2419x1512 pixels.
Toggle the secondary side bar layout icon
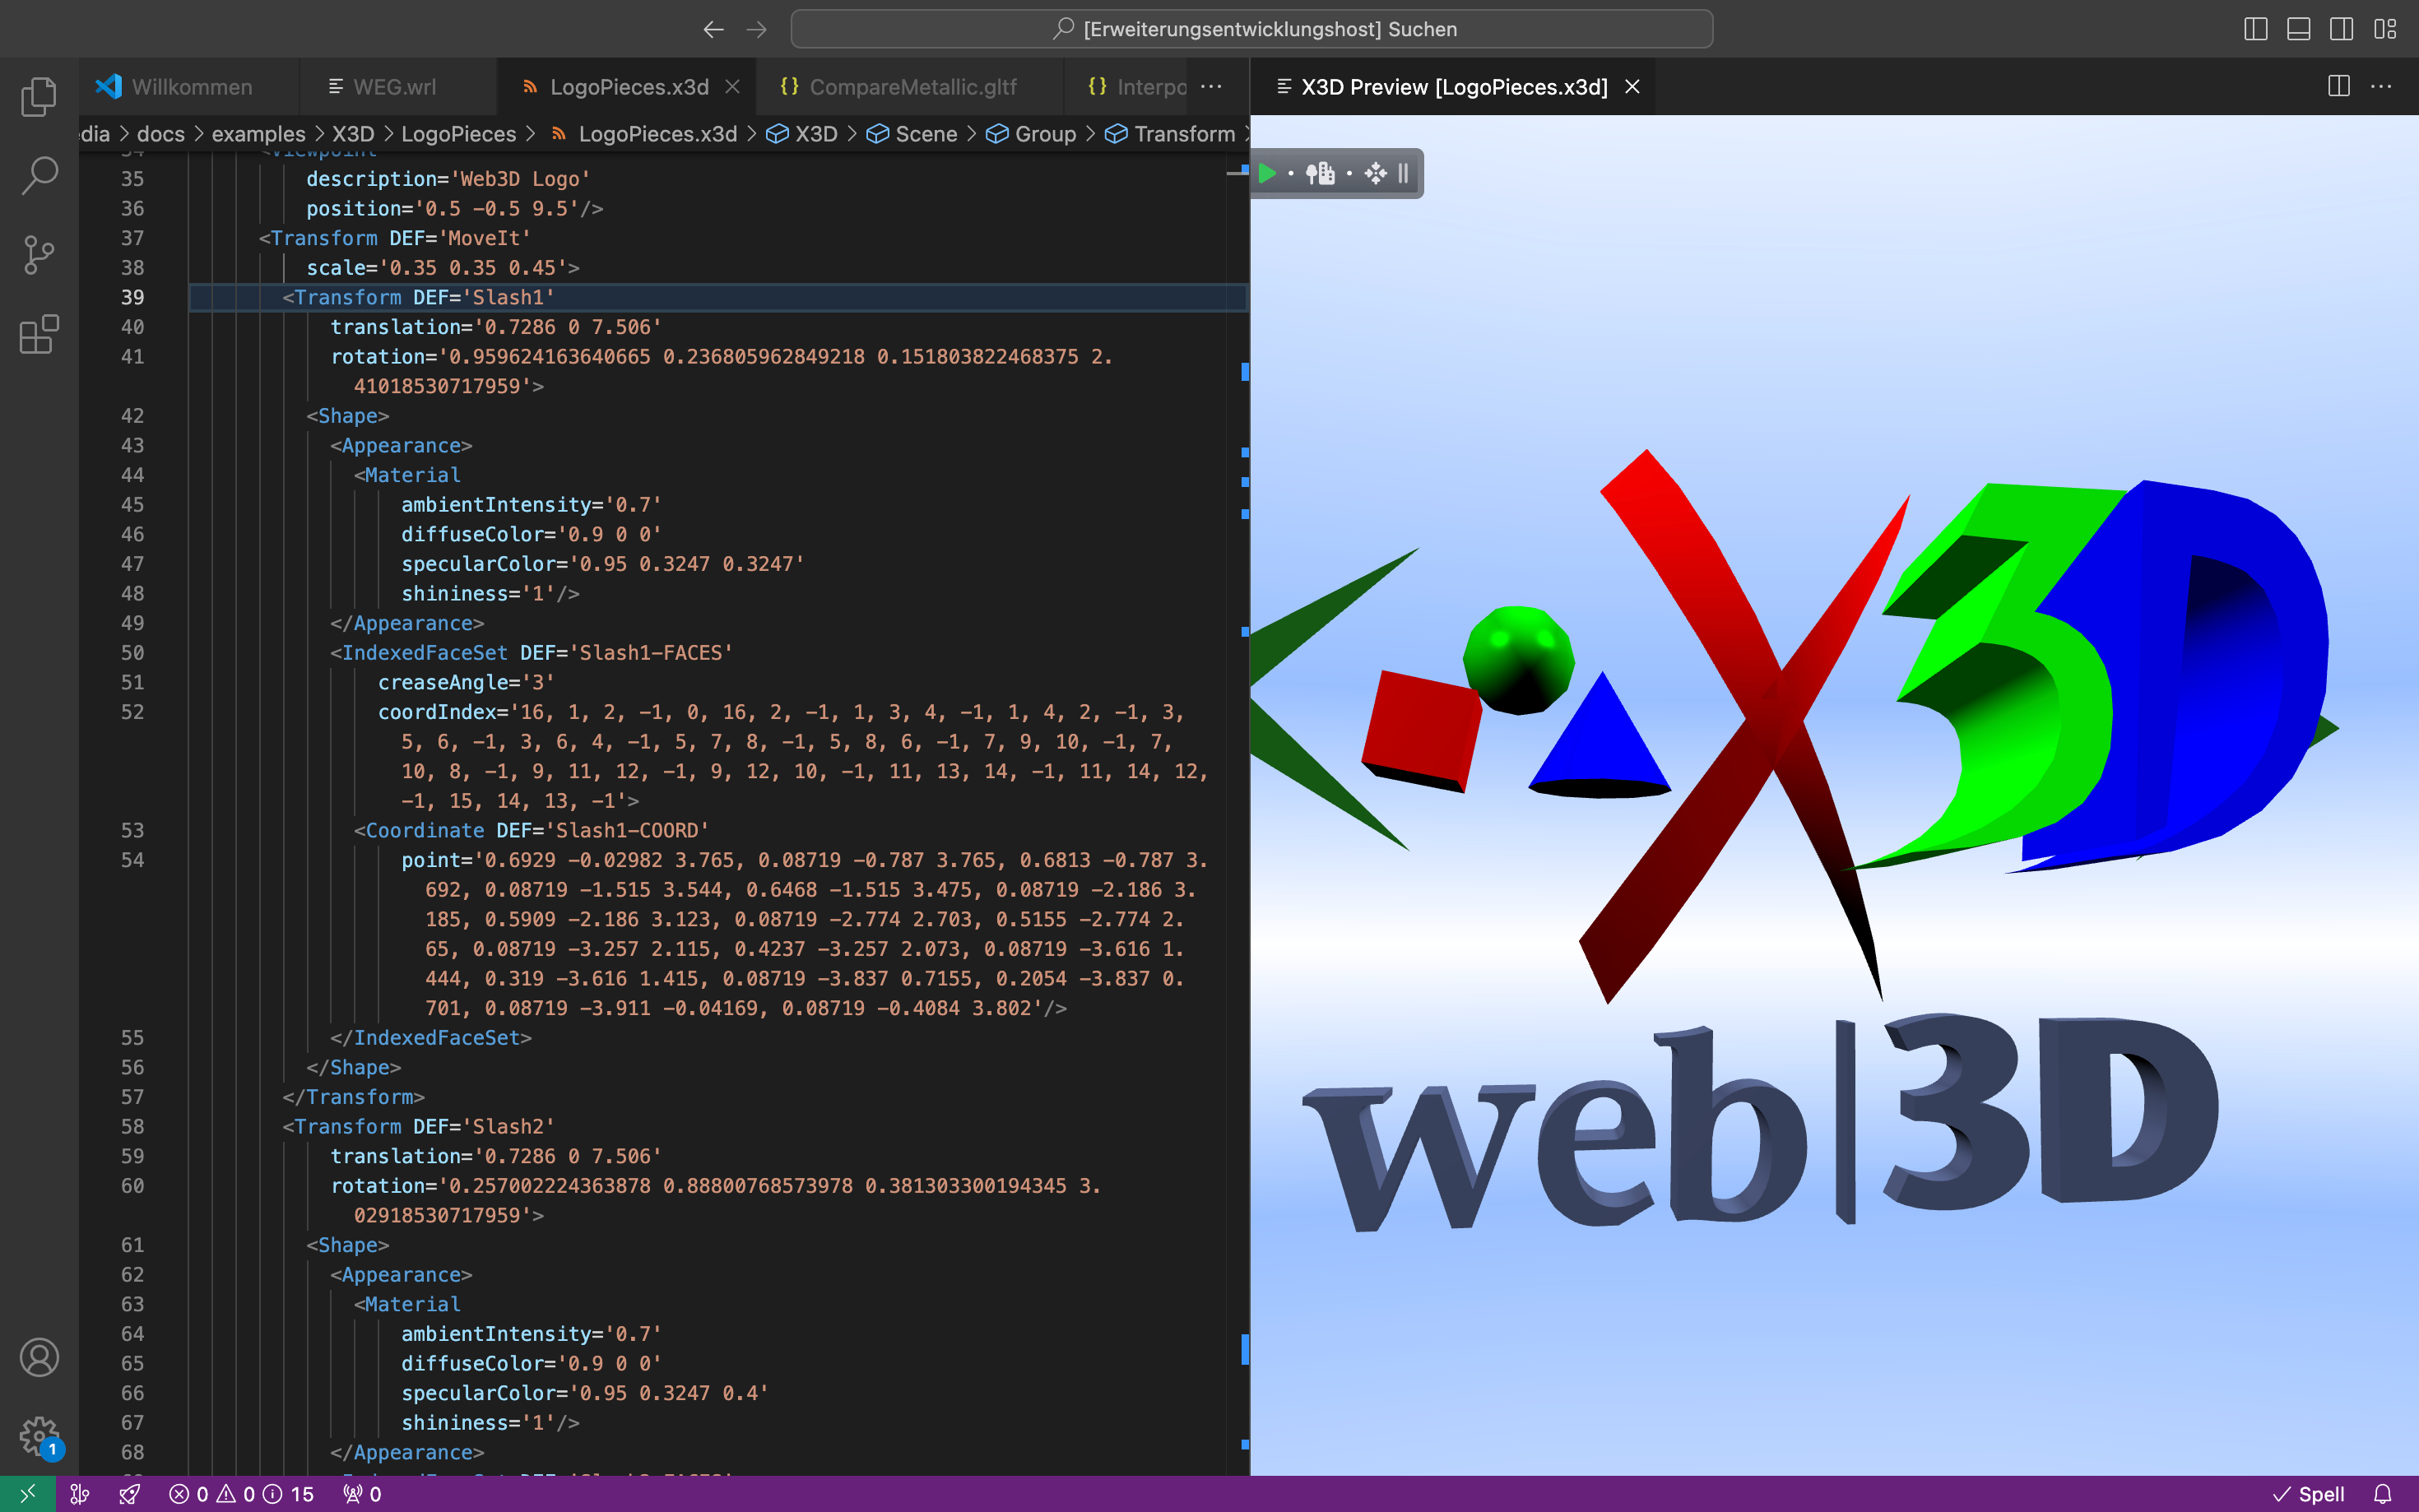point(2341,29)
